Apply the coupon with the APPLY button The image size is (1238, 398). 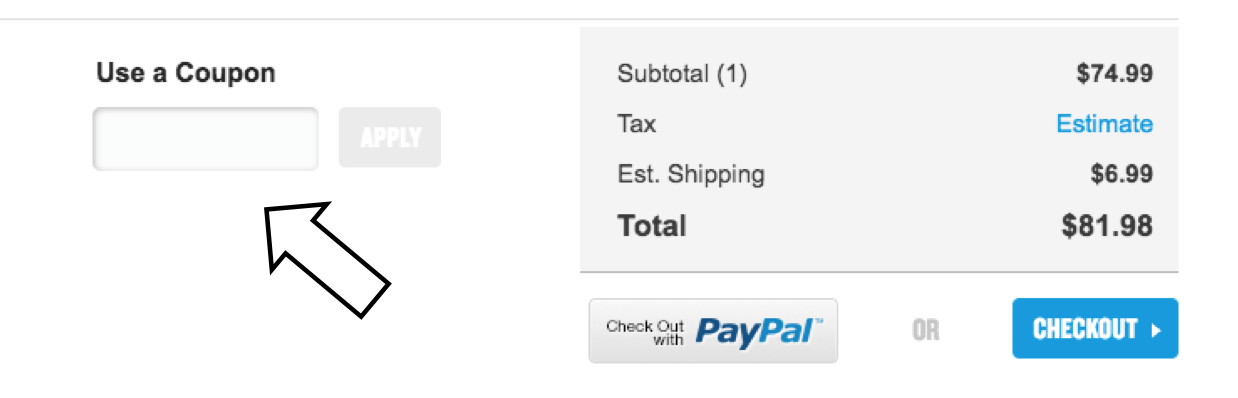[390, 137]
